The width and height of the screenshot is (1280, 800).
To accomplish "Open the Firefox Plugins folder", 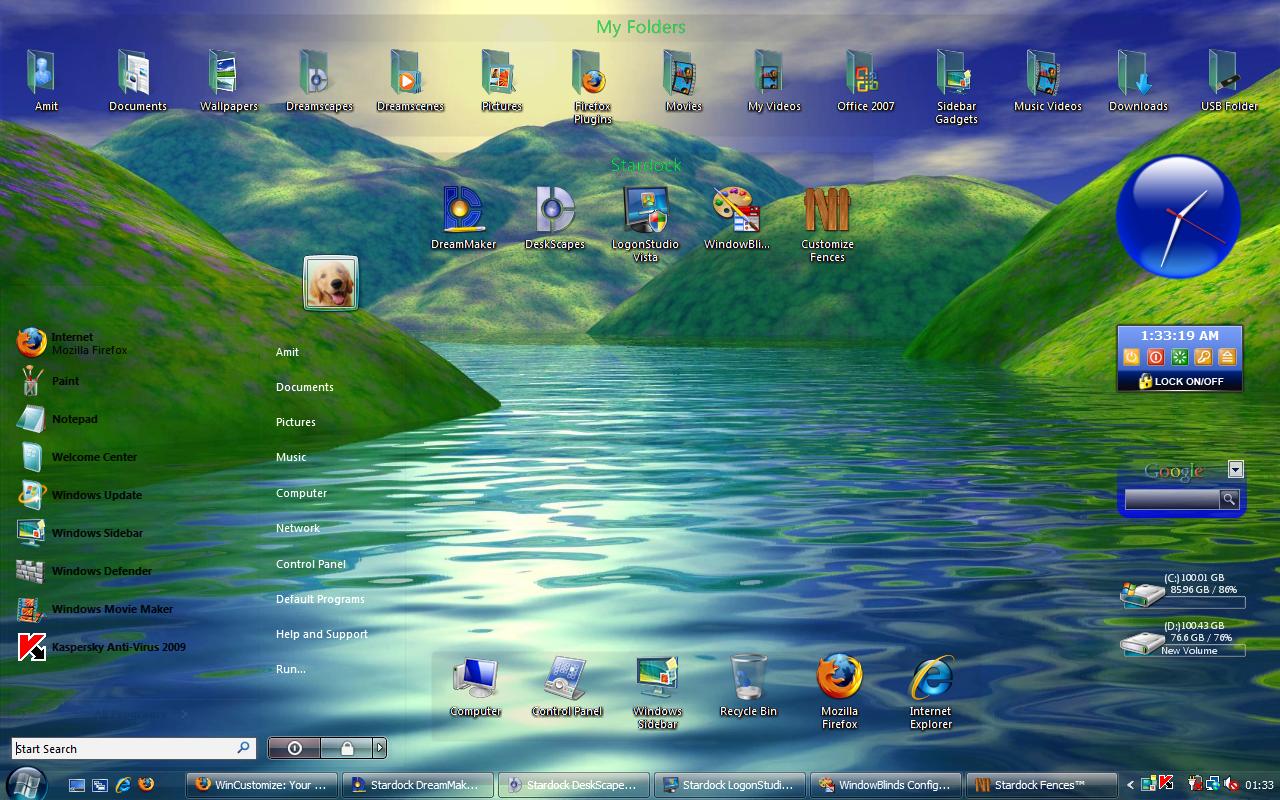I will coord(592,86).
